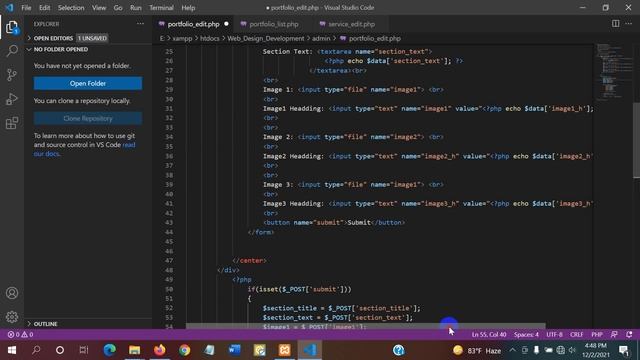Open the clock showing 4:48 PM
This screenshot has width=640, height=360.
click(596, 350)
